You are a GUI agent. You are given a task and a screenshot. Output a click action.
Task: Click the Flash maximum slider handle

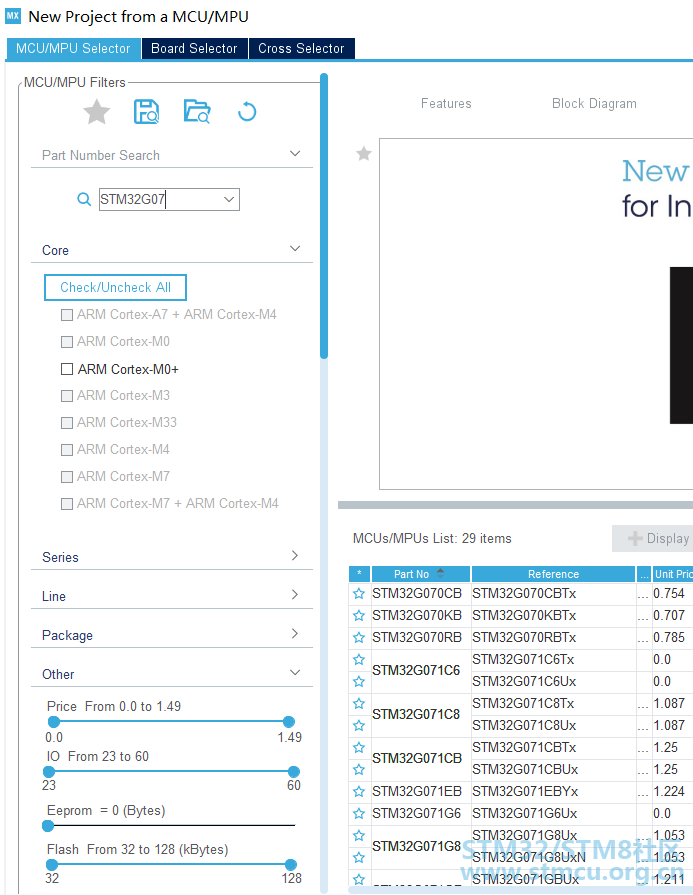click(291, 864)
